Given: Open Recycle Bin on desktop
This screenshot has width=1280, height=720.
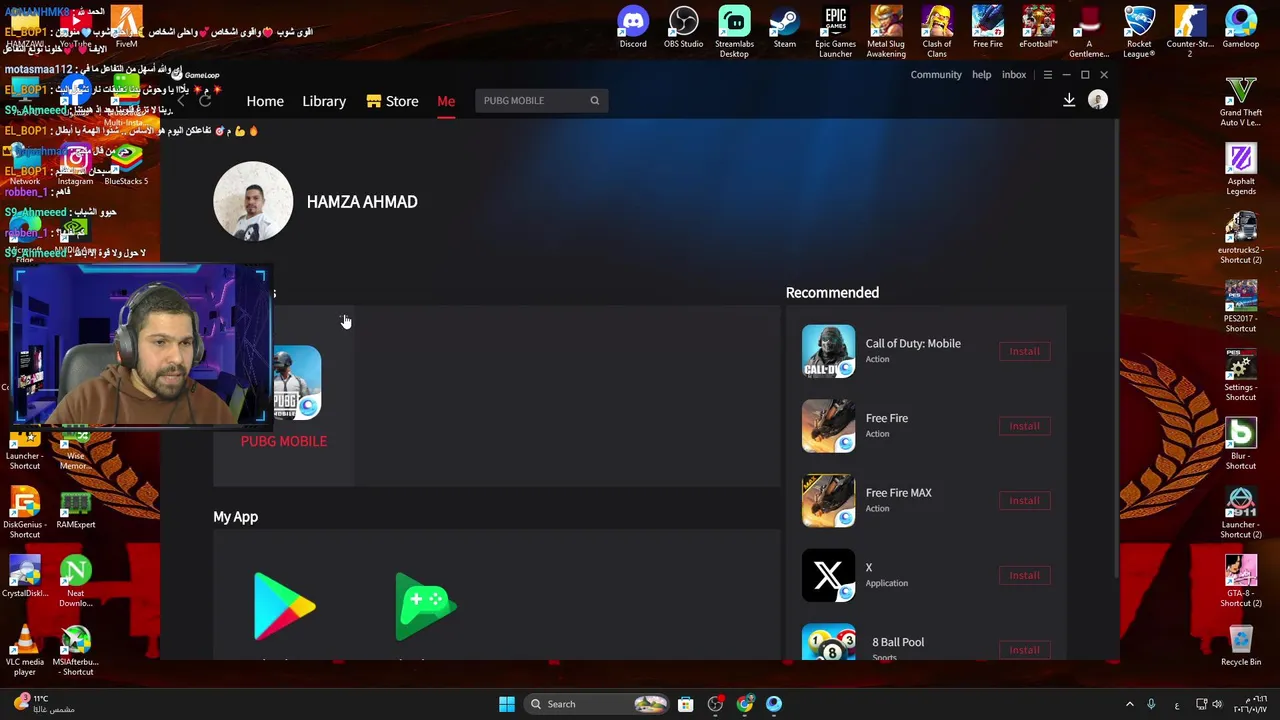Looking at the screenshot, I should (1241, 647).
